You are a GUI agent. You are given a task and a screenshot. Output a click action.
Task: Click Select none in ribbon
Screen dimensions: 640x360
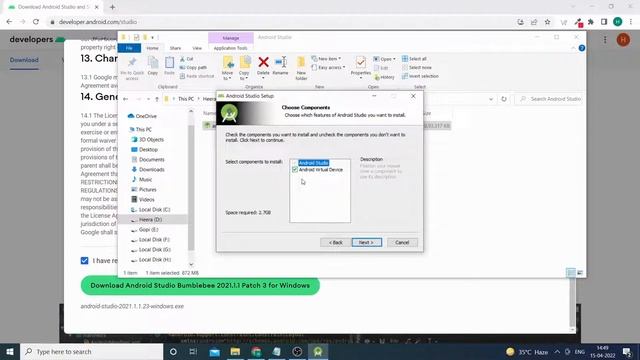pyautogui.click(x=416, y=68)
